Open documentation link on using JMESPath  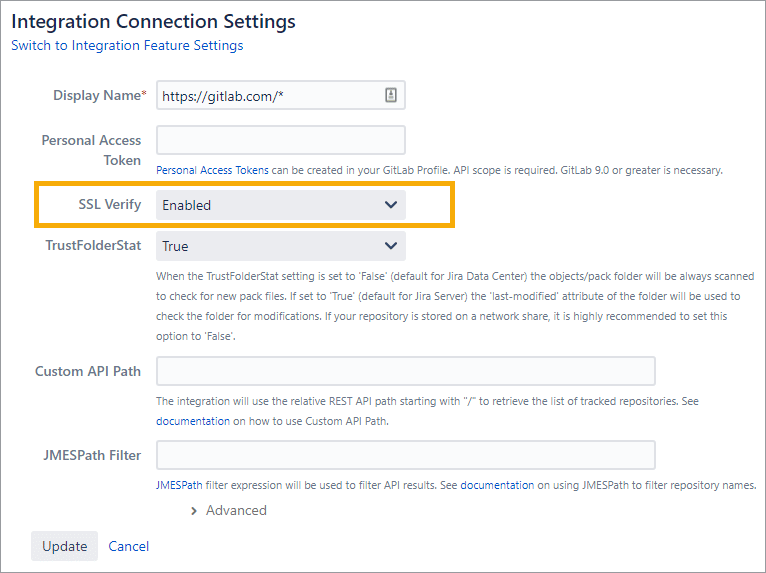point(497,485)
